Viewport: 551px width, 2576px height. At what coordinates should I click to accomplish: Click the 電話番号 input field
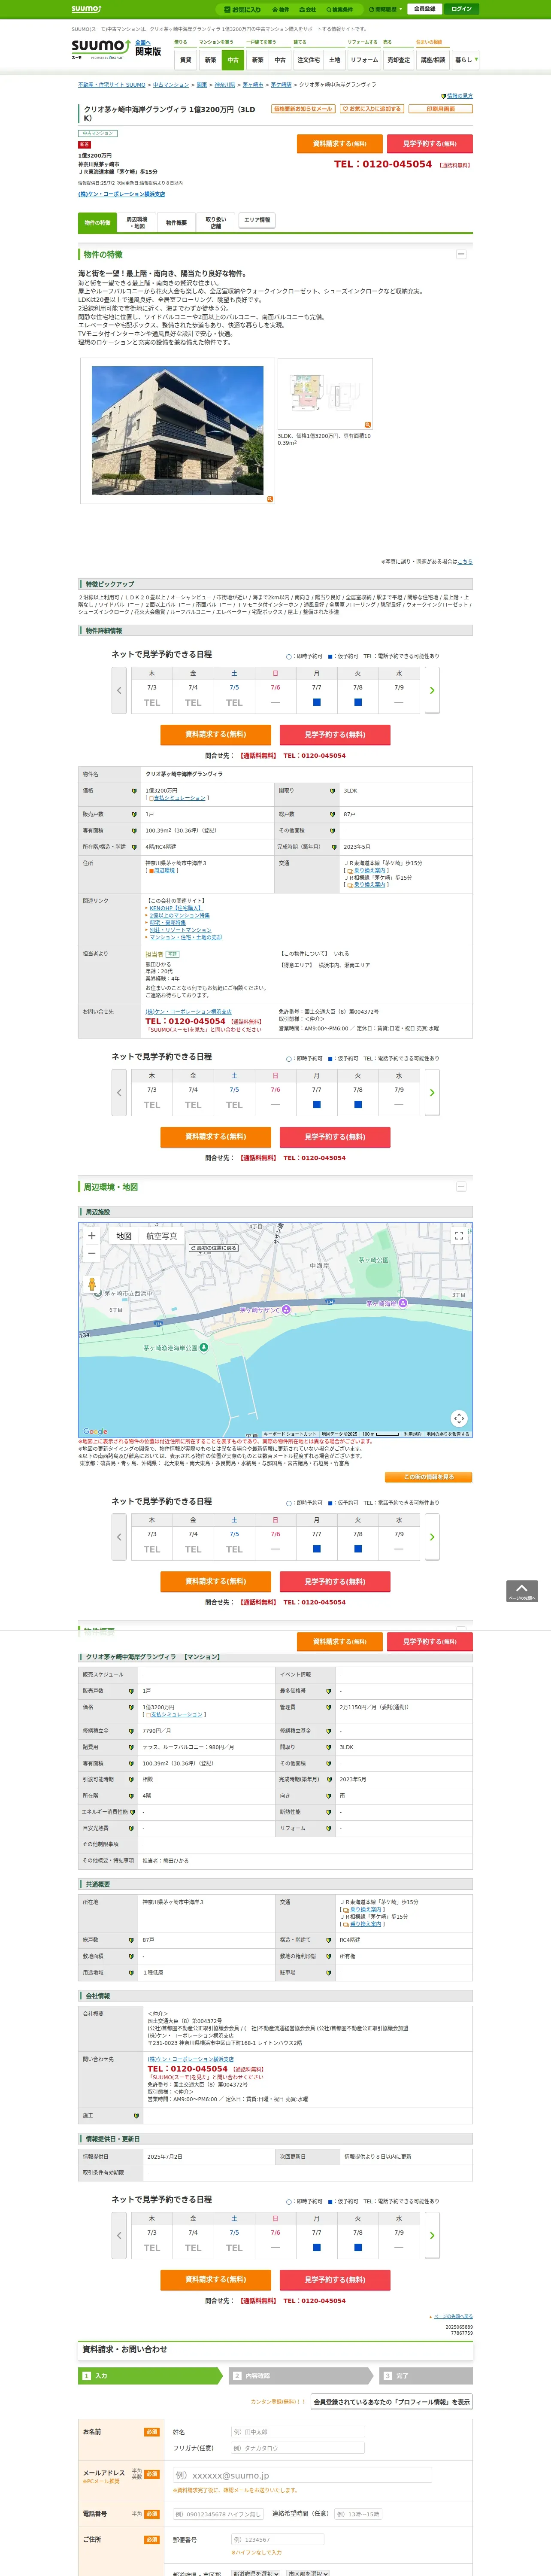point(218,2514)
